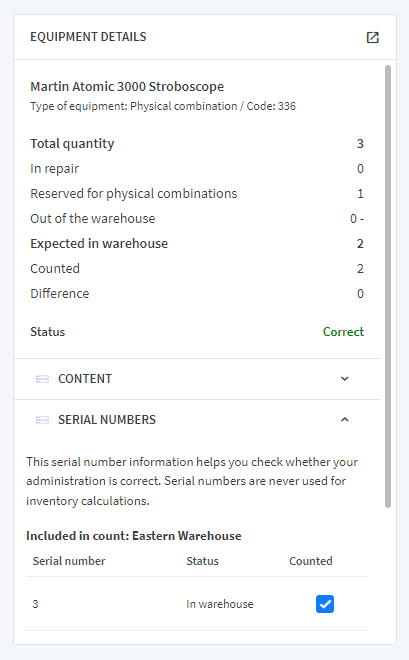Image resolution: width=409 pixels, height=660 pixels.
Task: Click the Total quantity value 3
Action: pyautogui.click(x=360, y=144)
